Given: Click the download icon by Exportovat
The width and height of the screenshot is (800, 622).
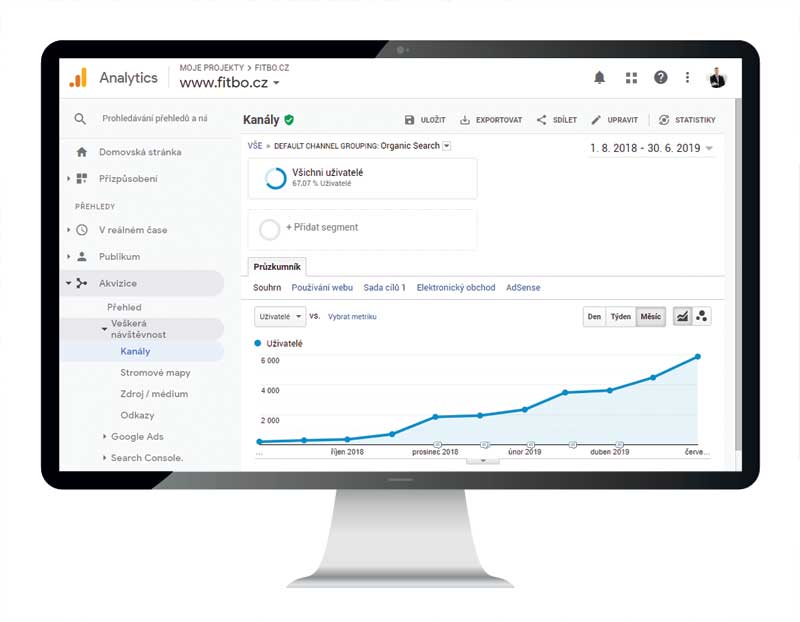Looking at the screenshot, I should (465, 120).
